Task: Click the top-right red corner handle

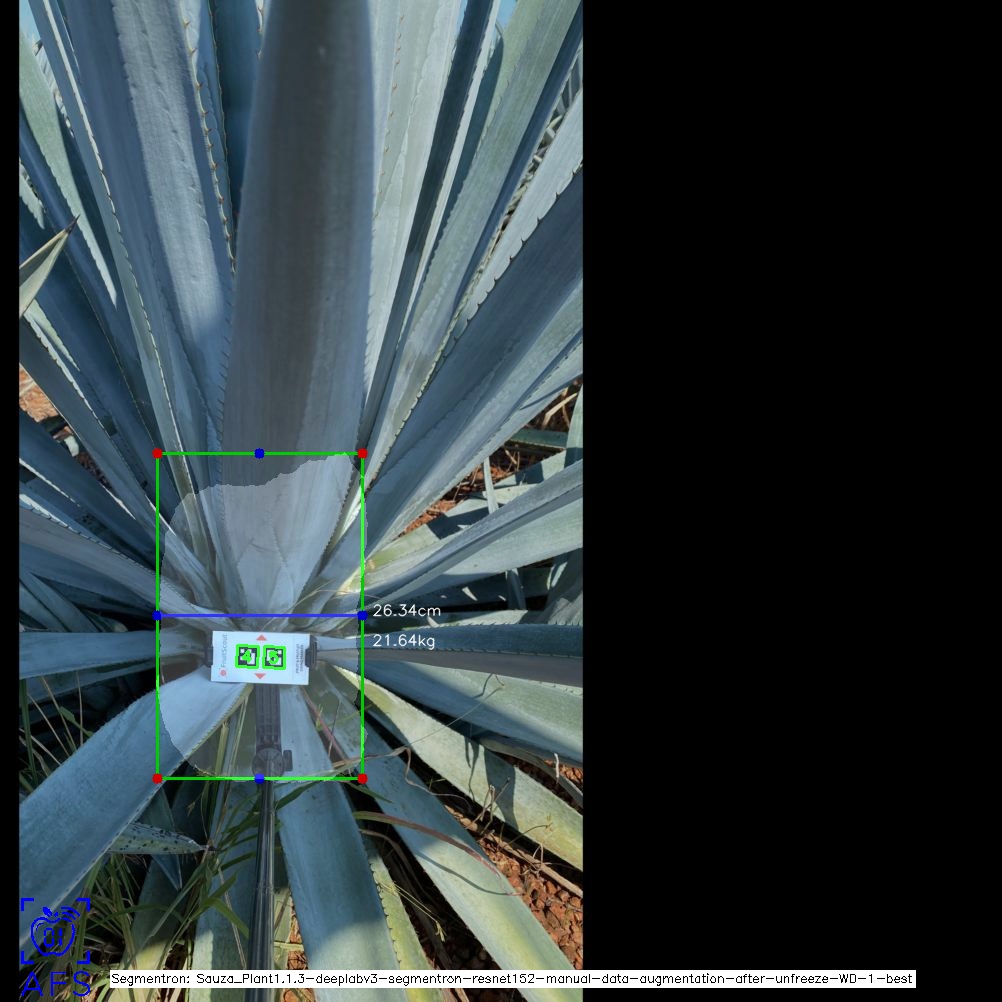Action: coord(362,453)
